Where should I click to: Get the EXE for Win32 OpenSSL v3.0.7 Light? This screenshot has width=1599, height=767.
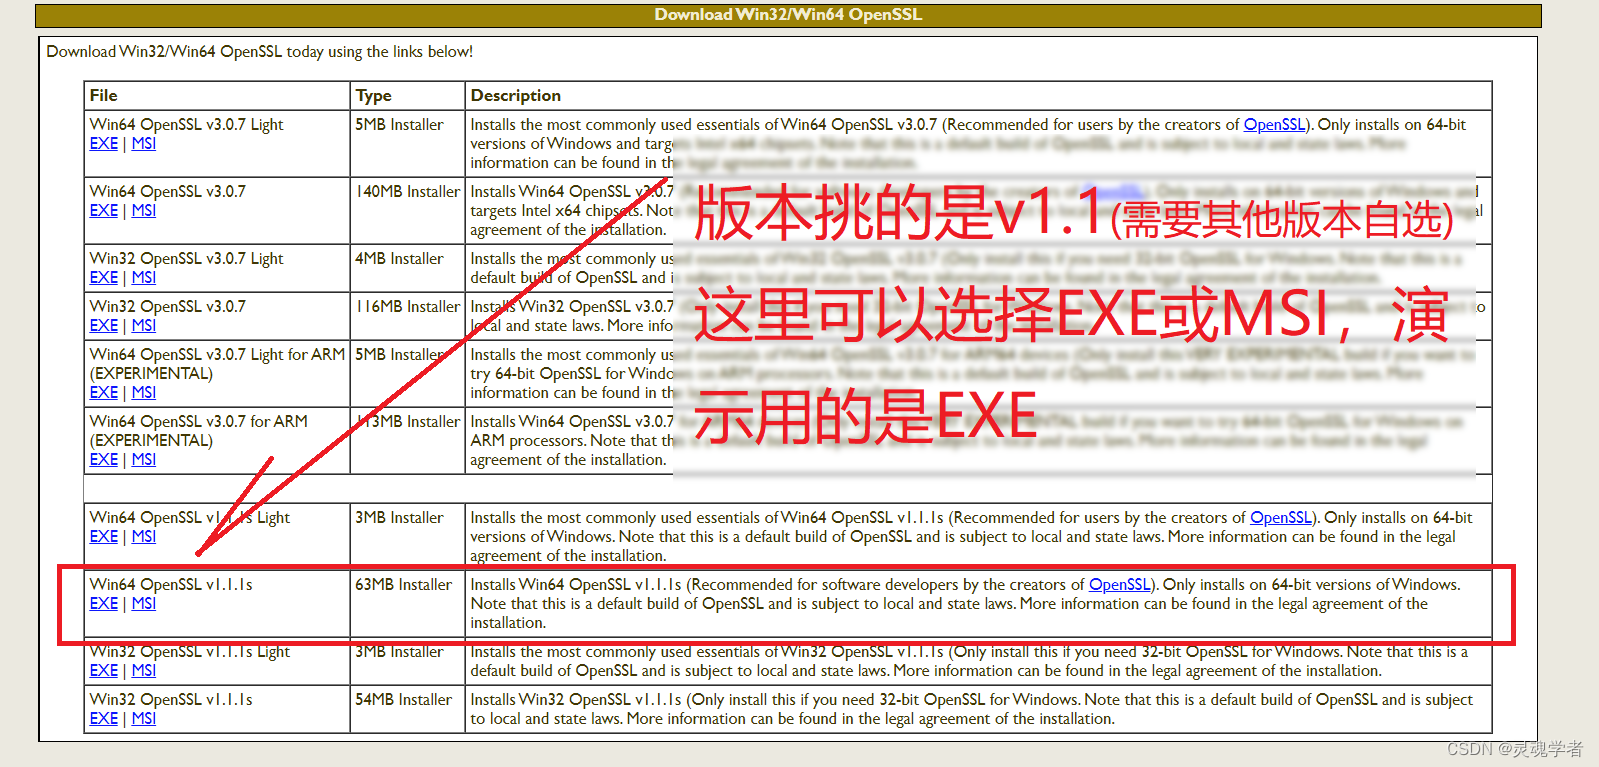click(104, 278)
